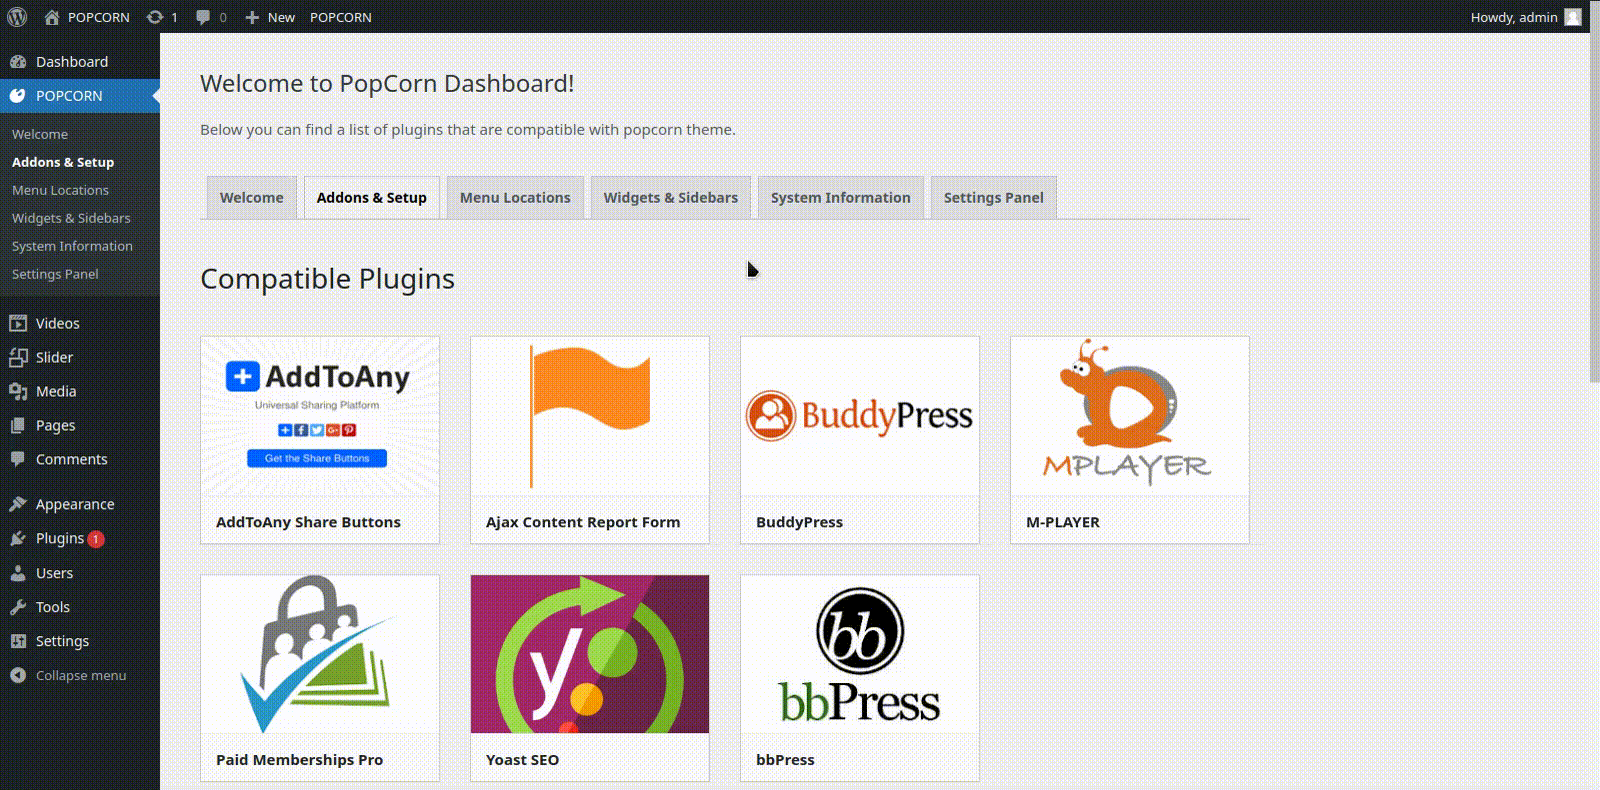1600x790 pixels.
Task: Click the AddToAny Share Buttons title
Action: 308,522
